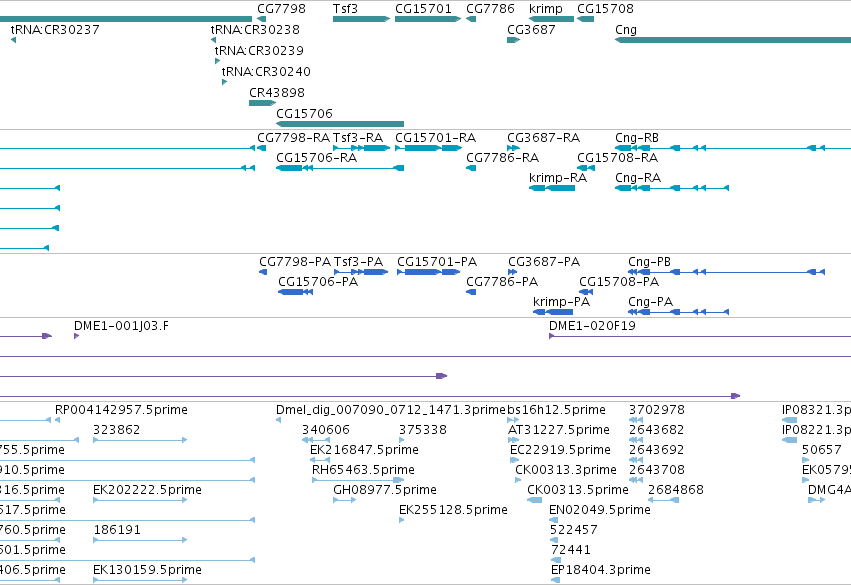
Task: Select the 186191 EST label
Action: (117, 530)
